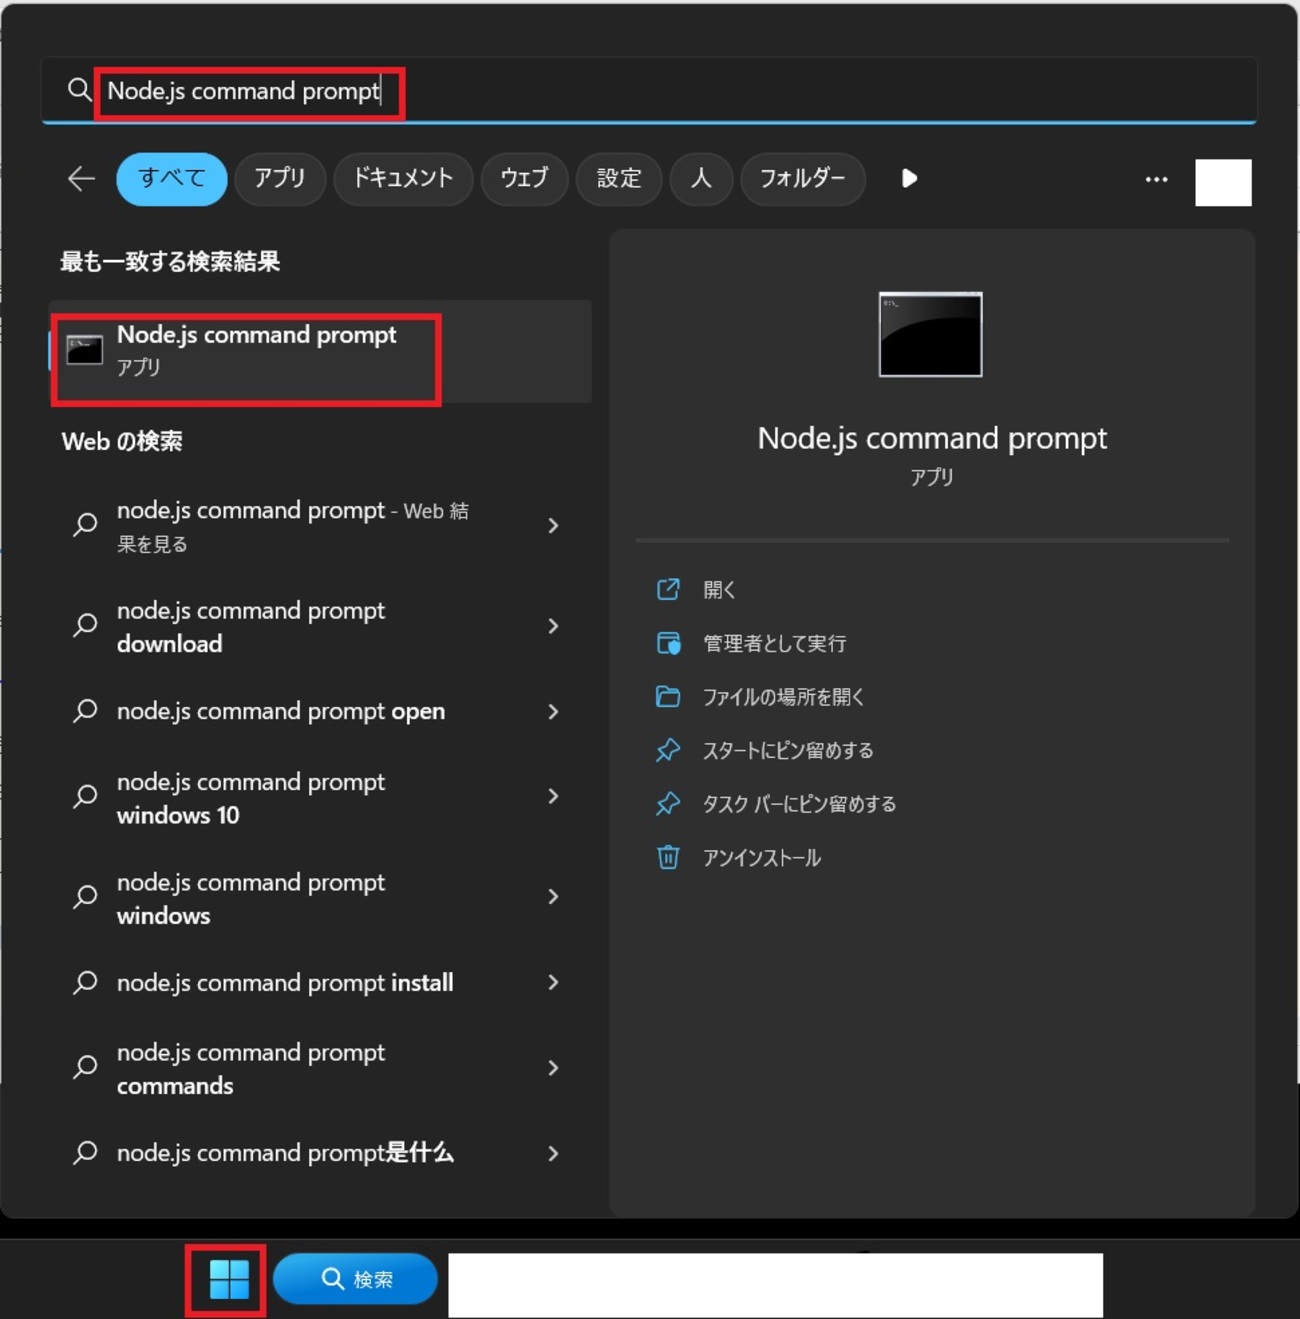Click search icon beside 'Web 結果を見る' suggestion
Image resolution: width=1300 pixels, height=1319 pixels.
85,525
